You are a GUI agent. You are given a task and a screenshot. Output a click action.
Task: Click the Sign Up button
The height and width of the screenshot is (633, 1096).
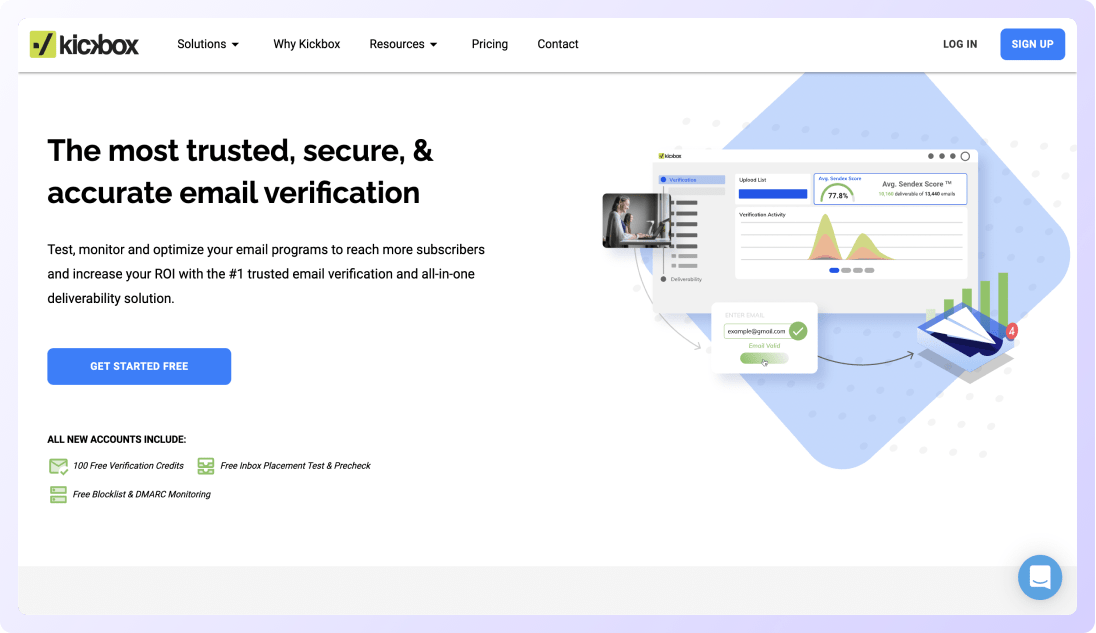click(x=1032, y=44)
